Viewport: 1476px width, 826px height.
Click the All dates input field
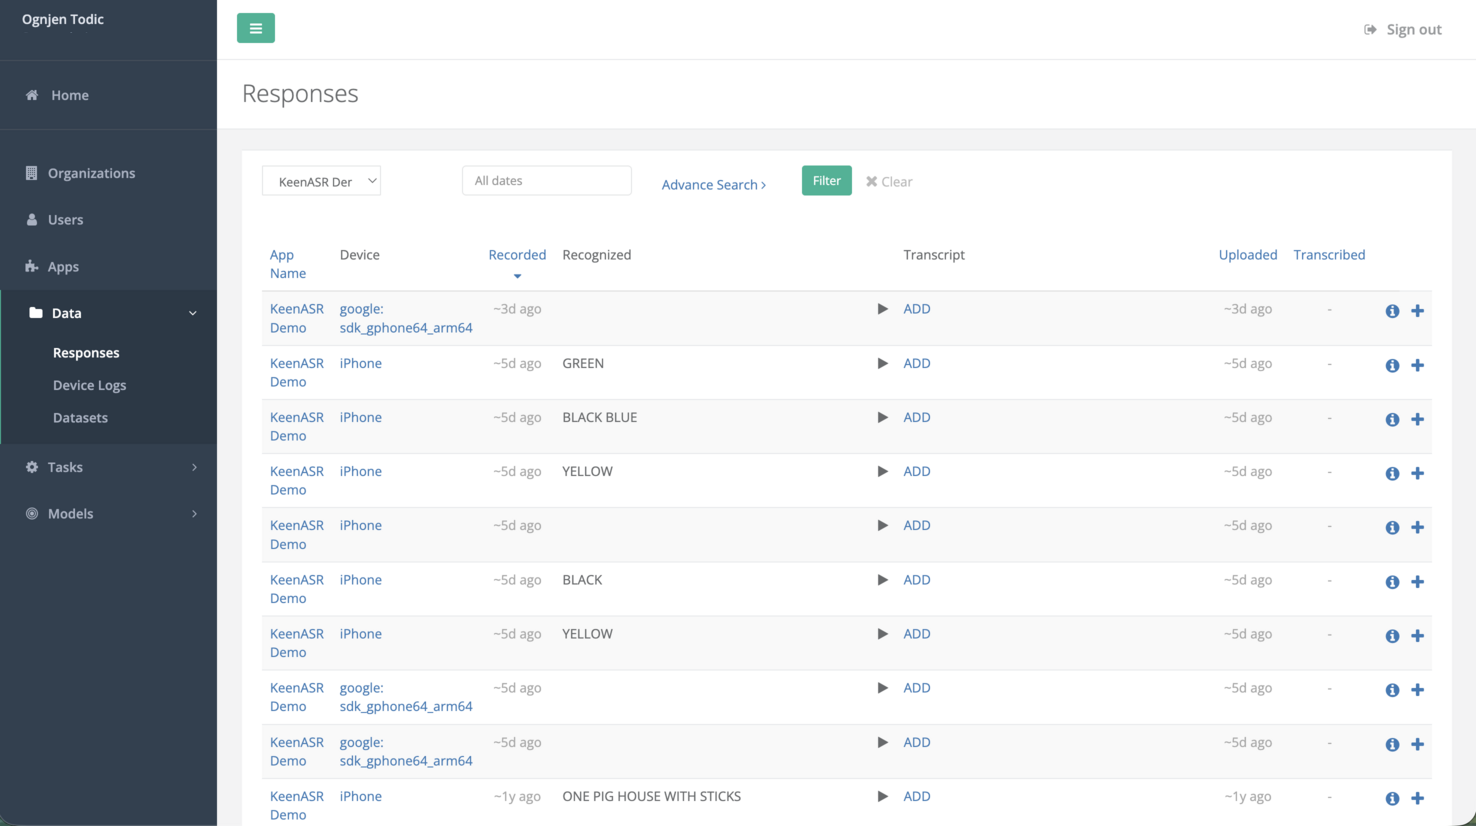point(546,180)
